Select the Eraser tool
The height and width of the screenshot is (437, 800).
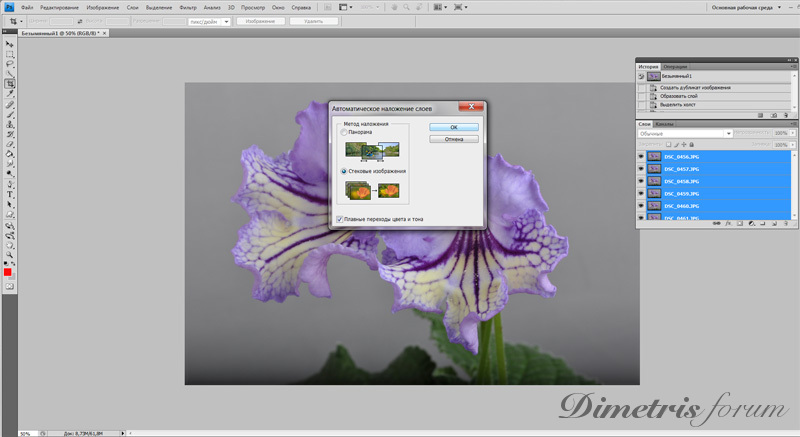click(x=9, y=144)
